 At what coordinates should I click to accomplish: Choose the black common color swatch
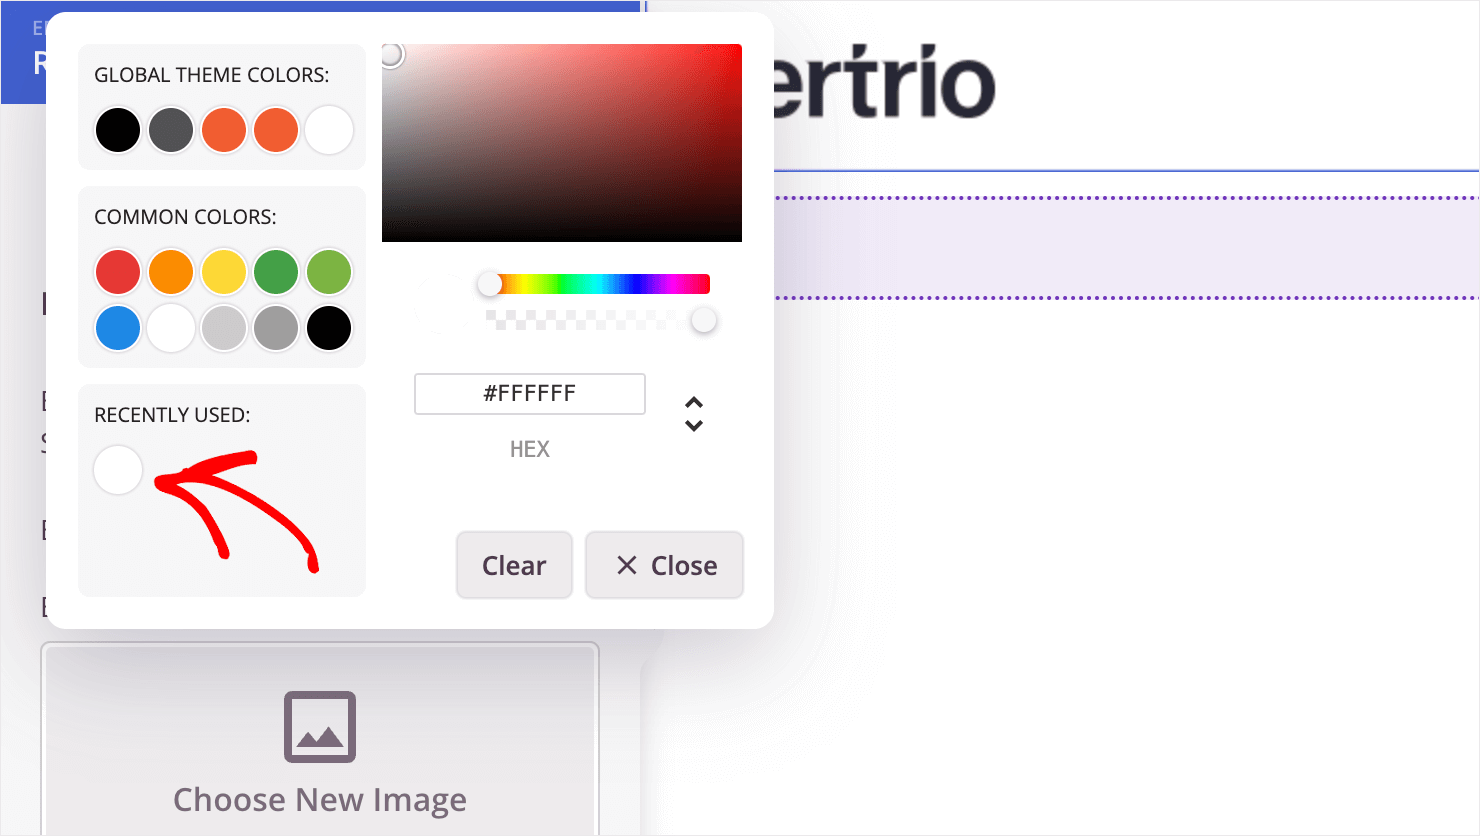click(x=329, y=328)
